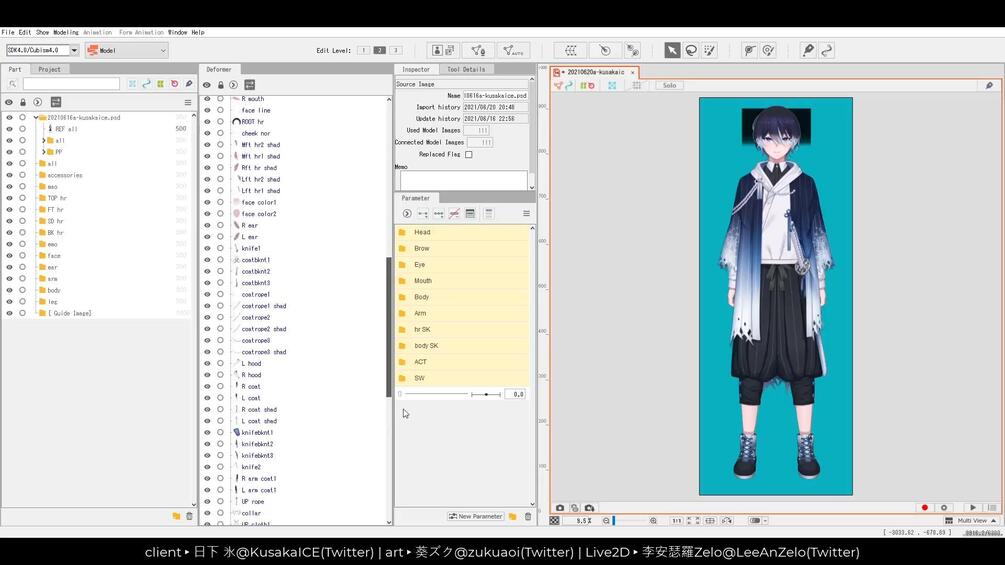Click the Part panel search input field
This screenshot has width=1005, height=565.
tap(71, 84)
